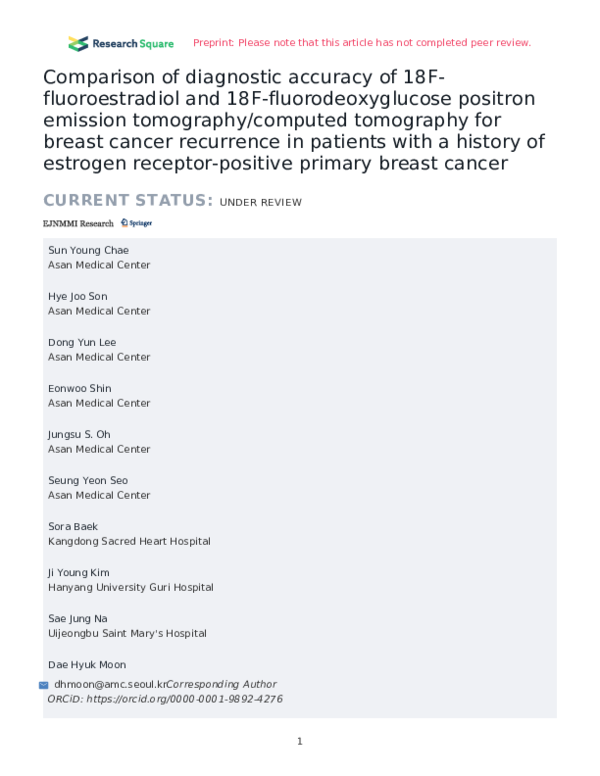Screen dimensions: 600x776
Task: Select author name Hye Joo Son
Action: (x=78, y=297)
